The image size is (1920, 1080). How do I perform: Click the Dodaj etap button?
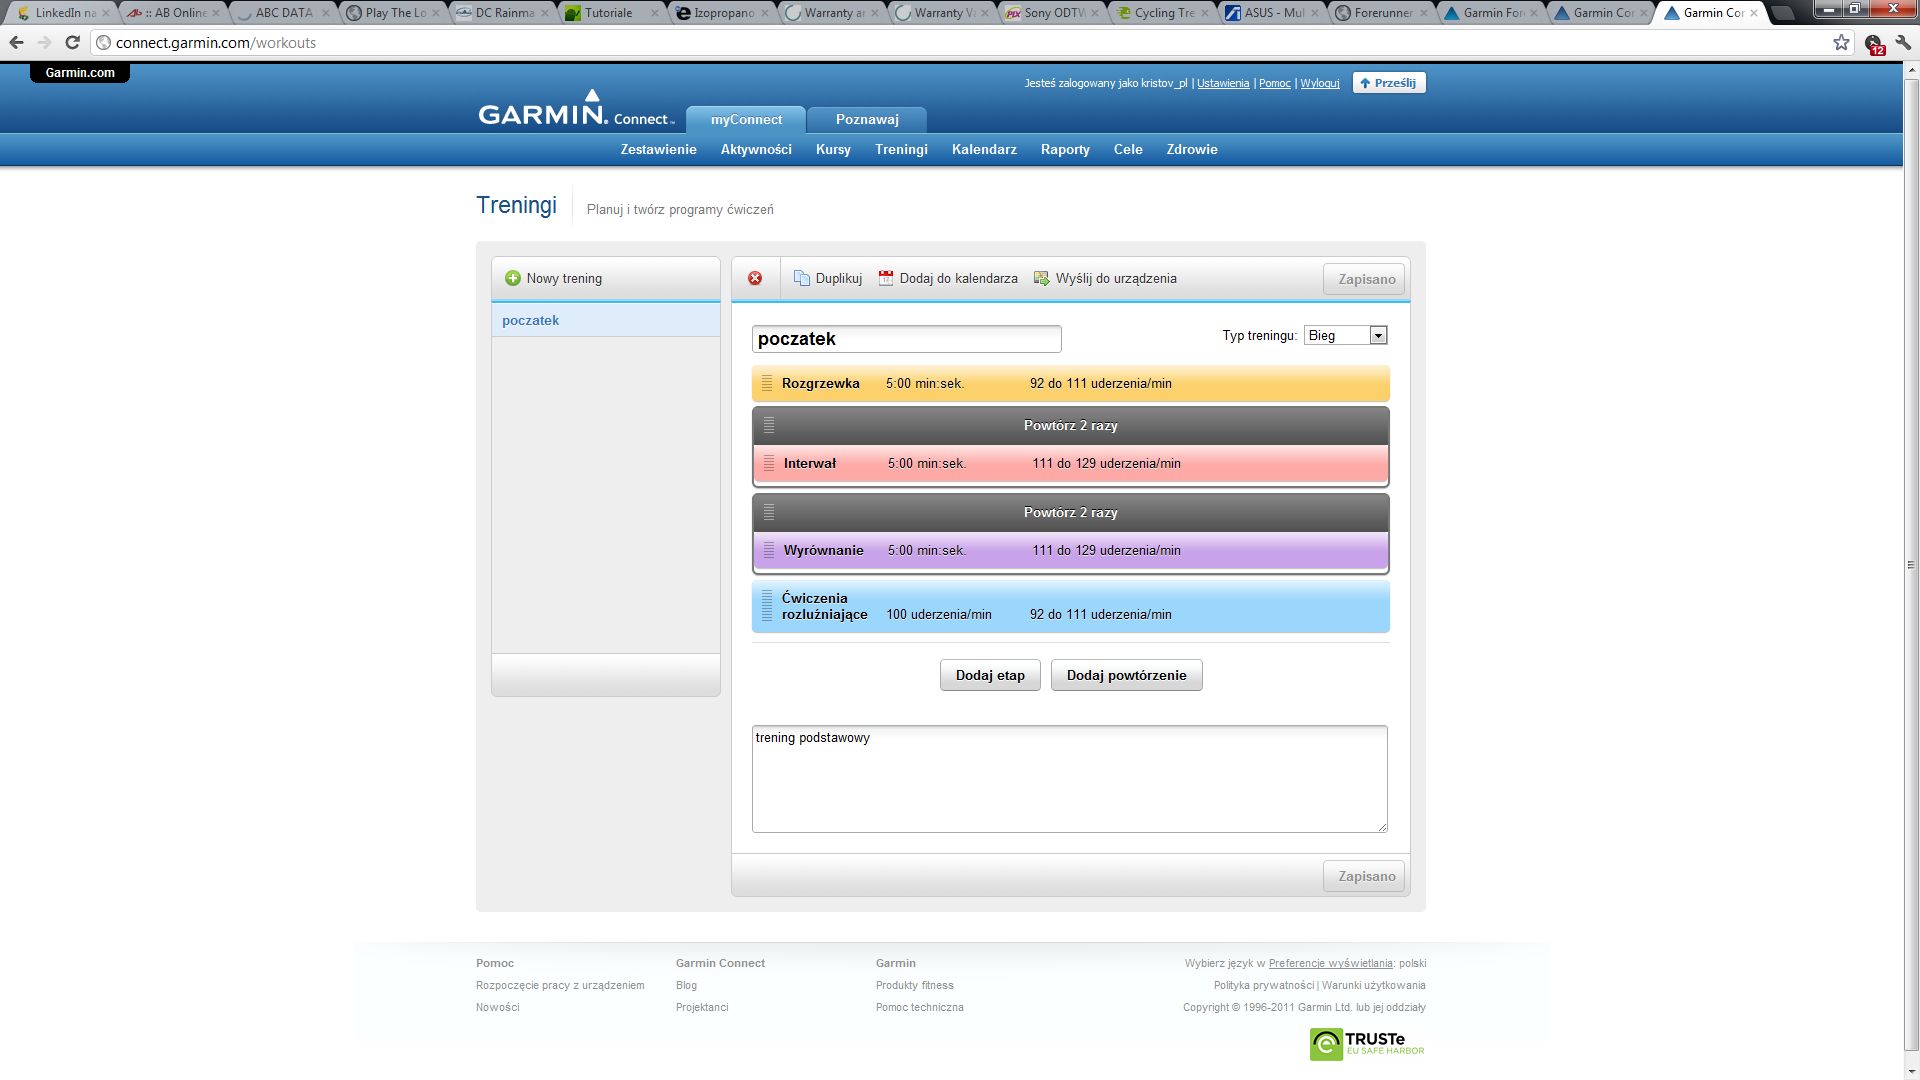coord(990,676)
